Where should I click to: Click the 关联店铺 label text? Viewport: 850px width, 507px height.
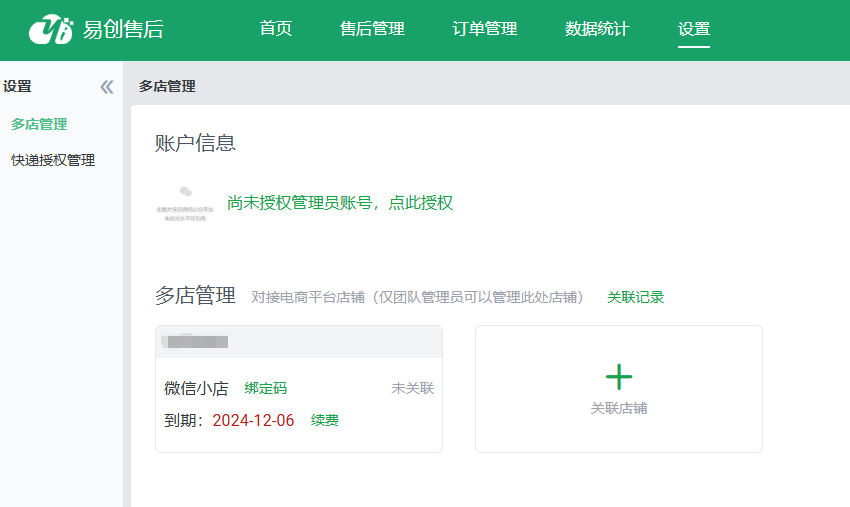click(619, 408)
